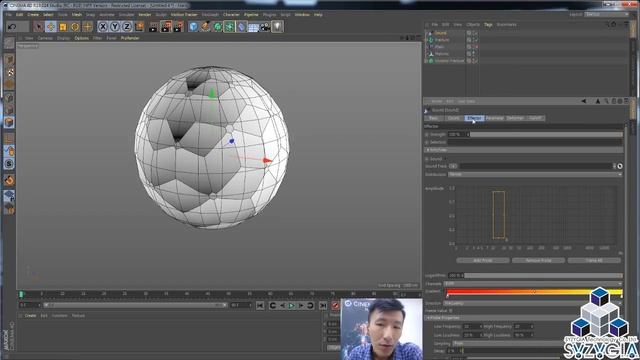Open the ProRender viewport menu

coord(130,38)
